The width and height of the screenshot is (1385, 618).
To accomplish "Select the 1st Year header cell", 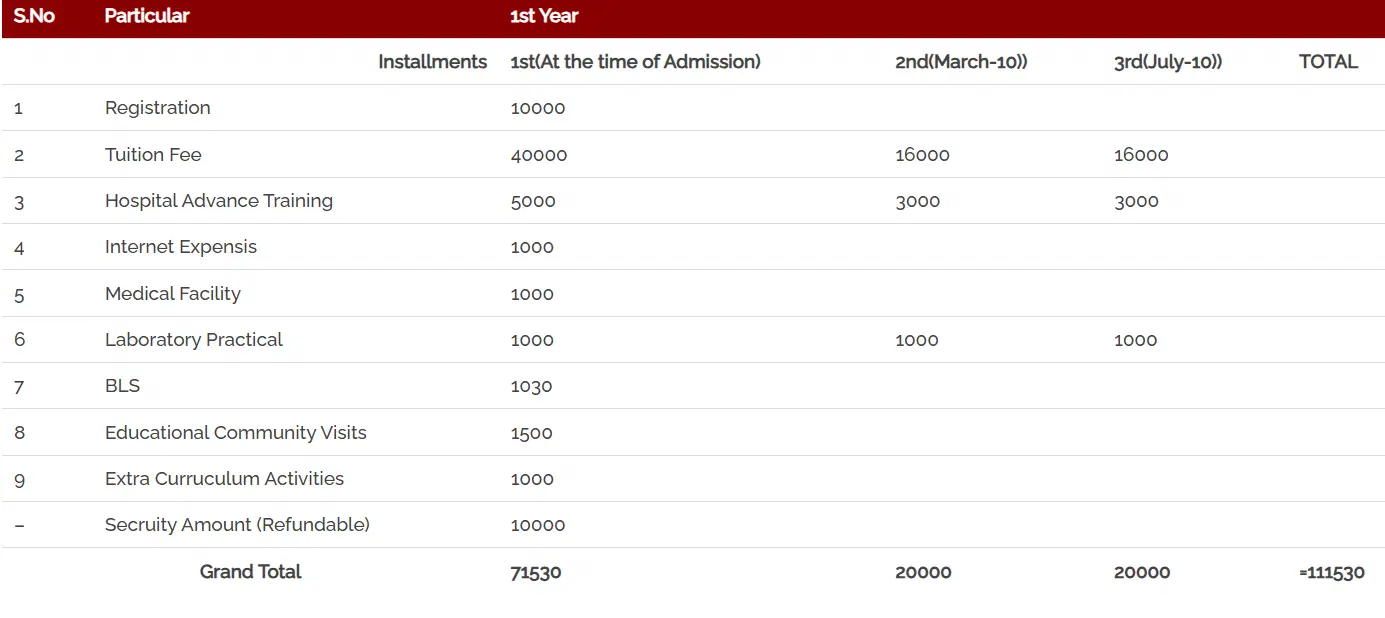I will coord(544,16).
